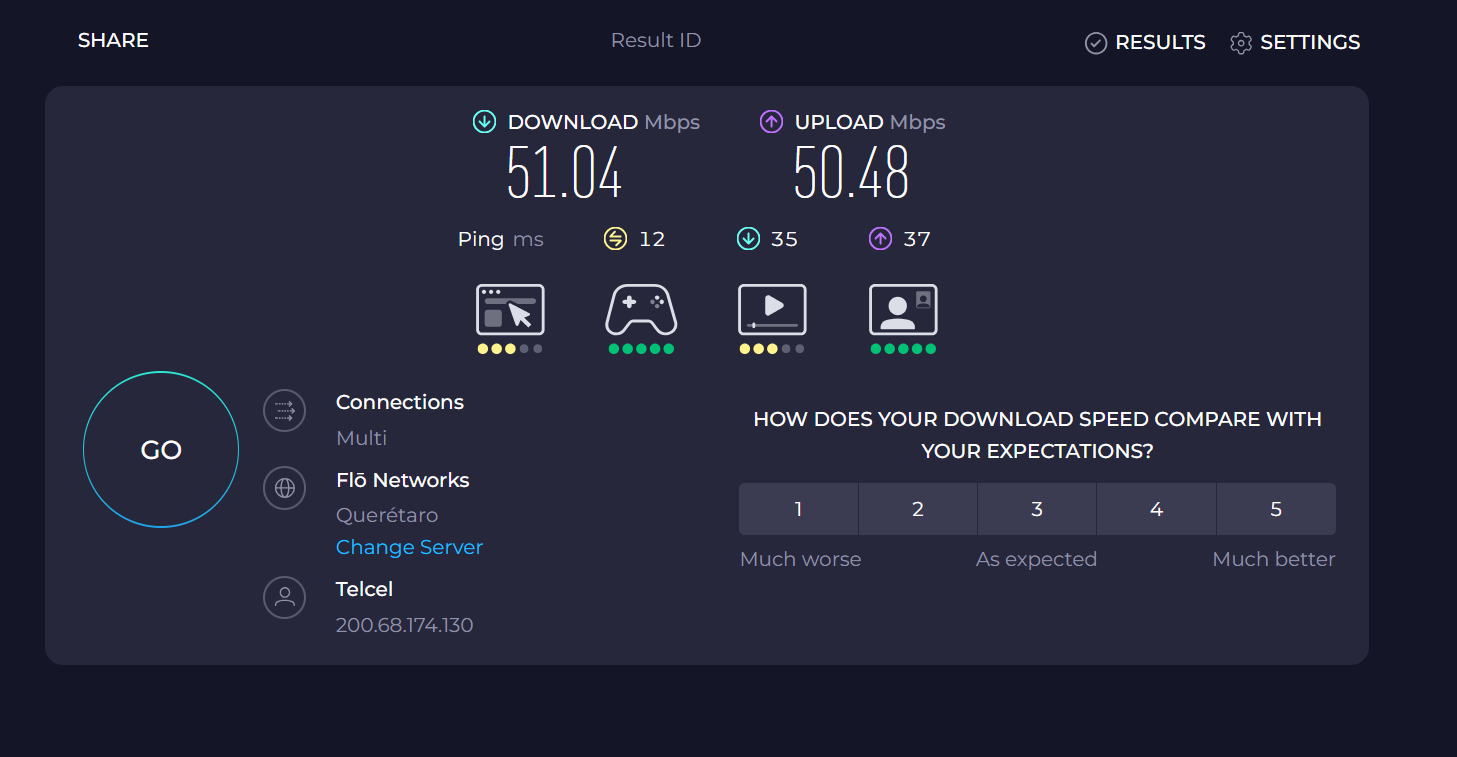
Task: Click the user icon beside Telcel
Action: click(284, 597)
